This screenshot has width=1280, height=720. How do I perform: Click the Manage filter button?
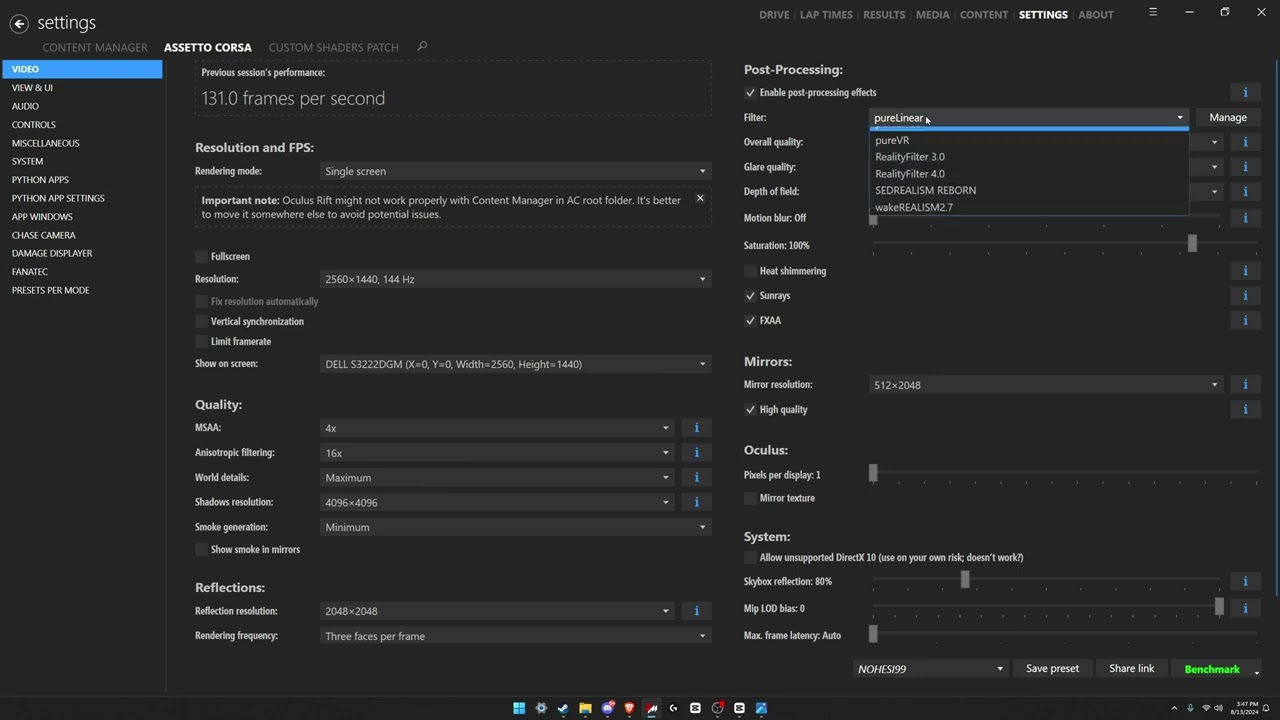[x=1228, y=118]
